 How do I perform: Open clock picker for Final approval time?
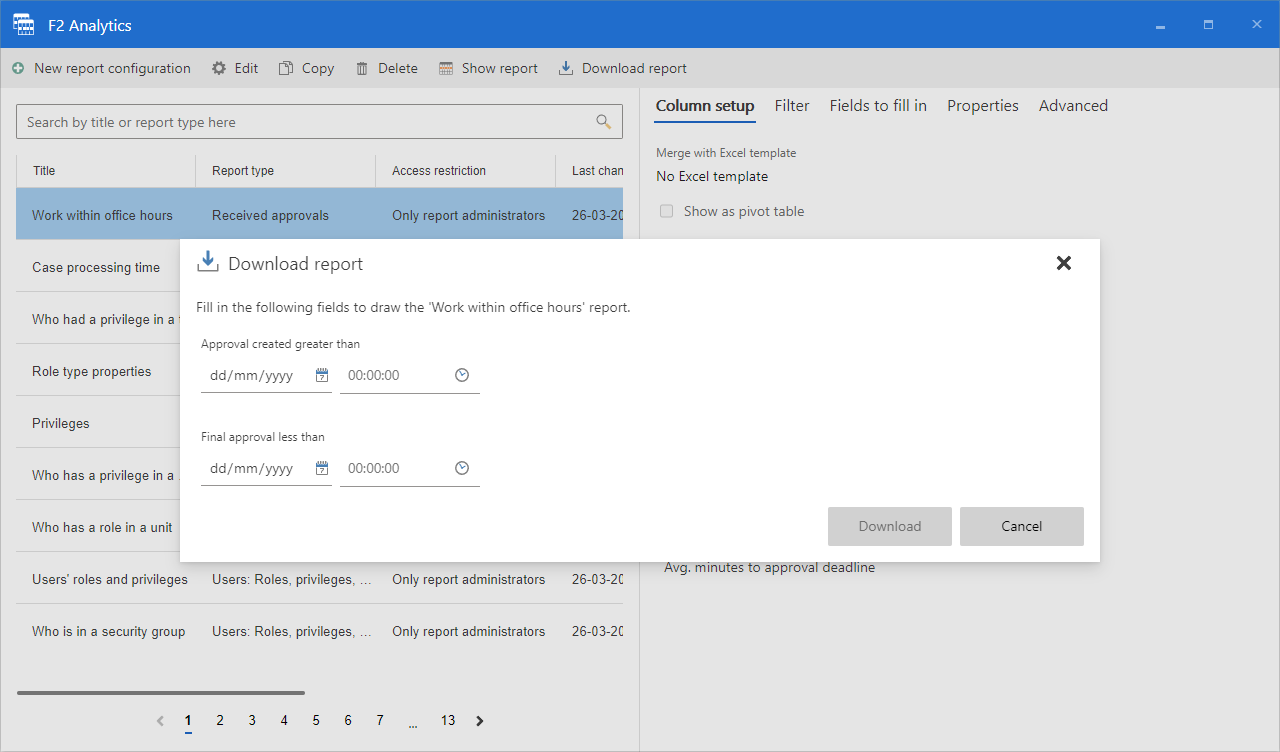click(x=462, y=468)
